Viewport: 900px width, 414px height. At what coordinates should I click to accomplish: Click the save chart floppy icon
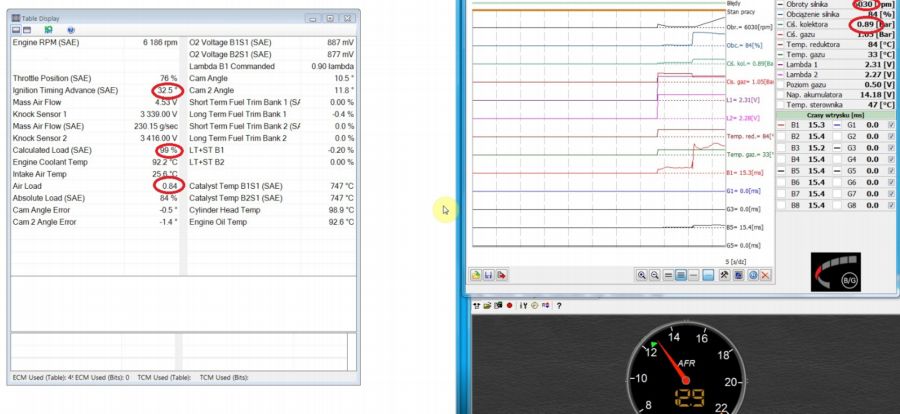tap(489, 275)
